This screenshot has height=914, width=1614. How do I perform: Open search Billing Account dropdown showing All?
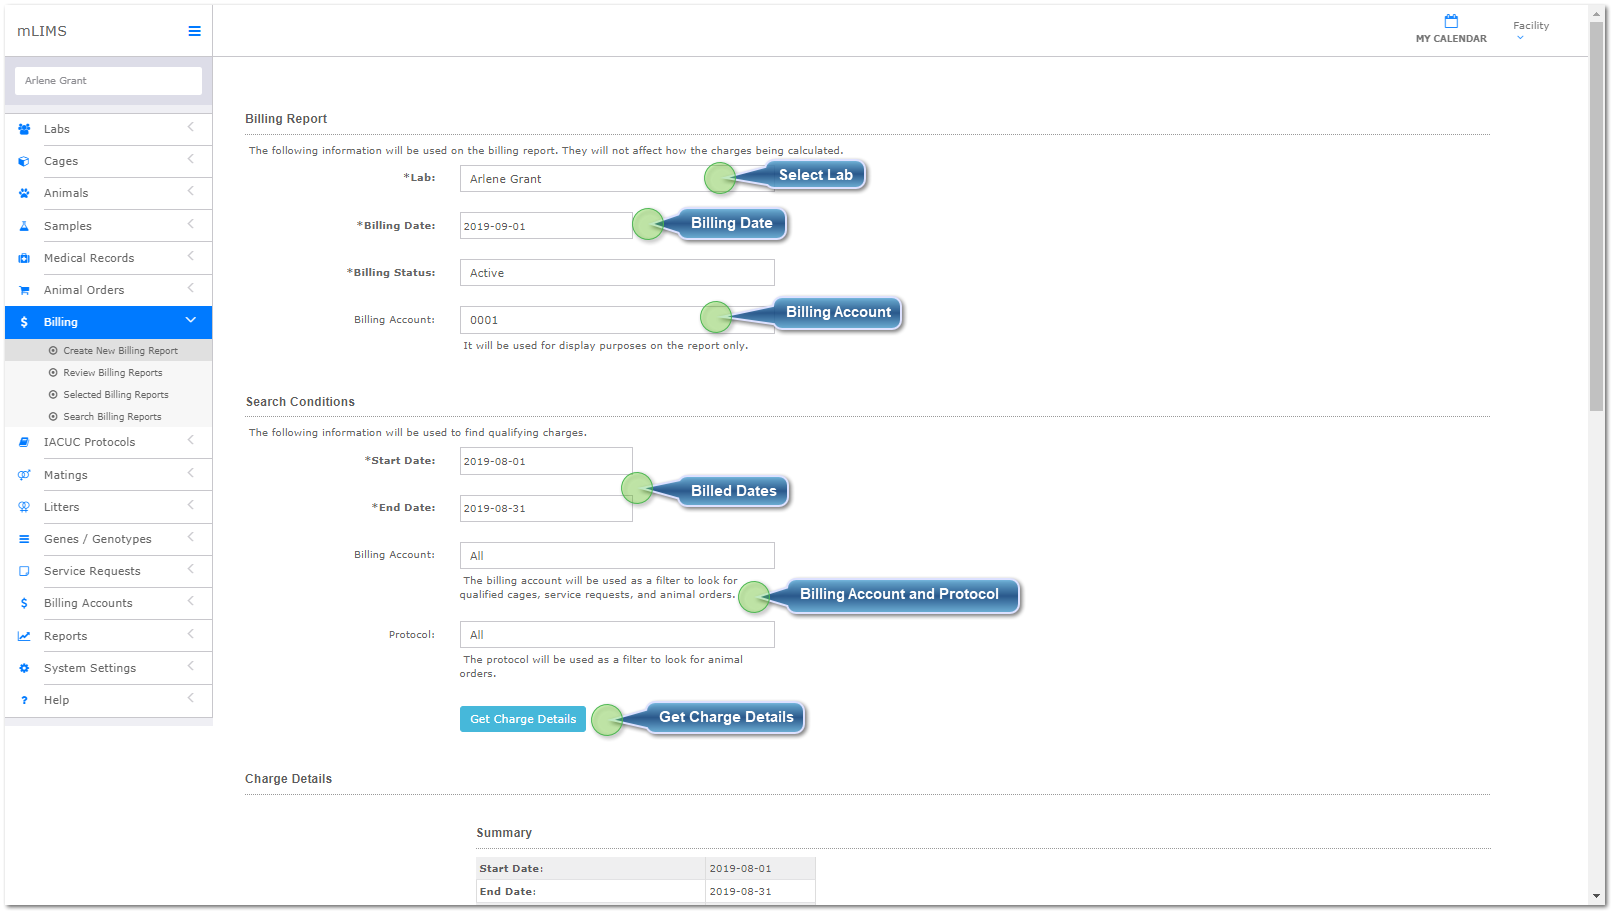pyautogui.click(x=617, y=556)
